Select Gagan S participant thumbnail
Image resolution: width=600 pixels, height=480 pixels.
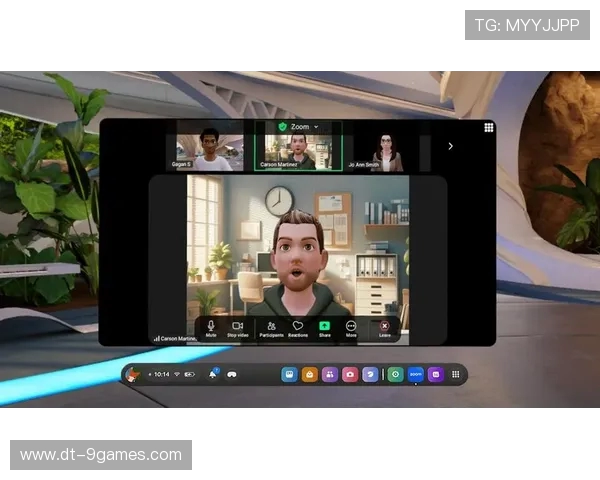[x=212, y=149]
